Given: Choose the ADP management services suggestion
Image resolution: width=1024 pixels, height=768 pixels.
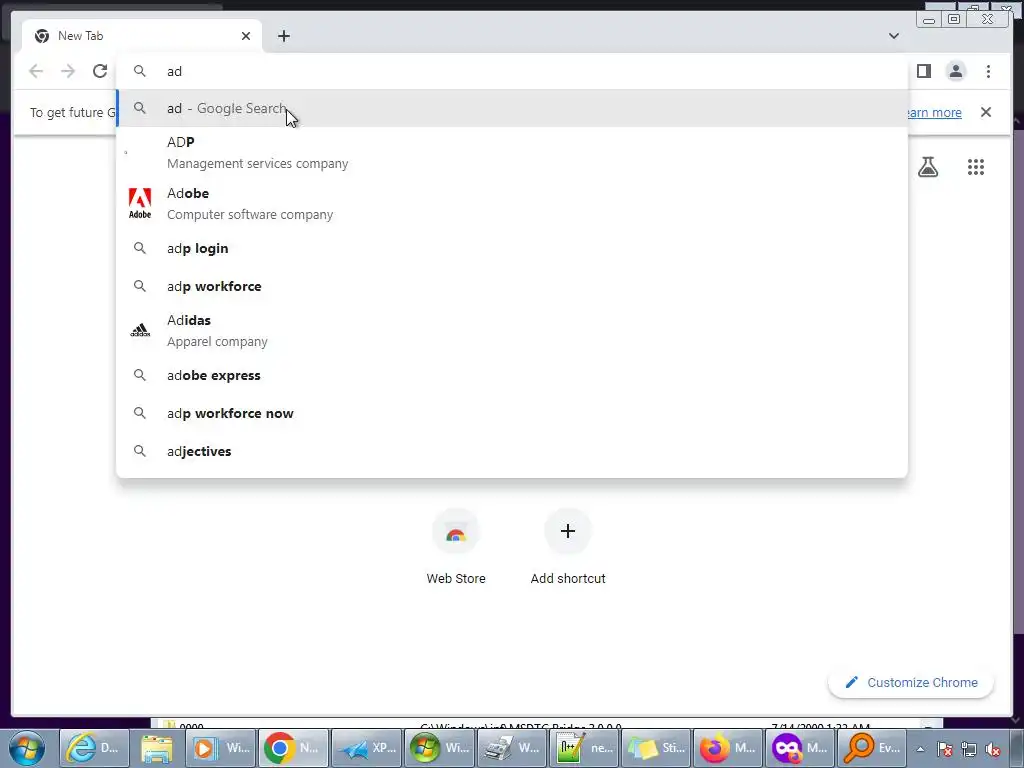Looking at the screenshot, I should point(512,152).
